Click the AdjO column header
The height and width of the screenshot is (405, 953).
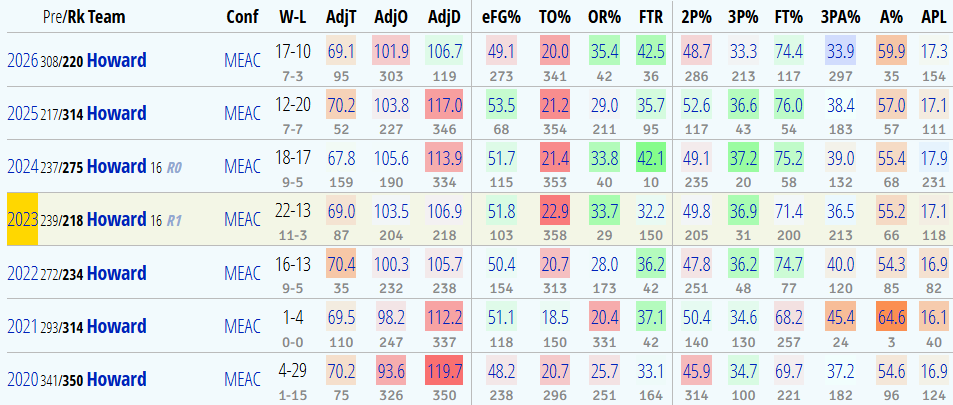(392, 18)
